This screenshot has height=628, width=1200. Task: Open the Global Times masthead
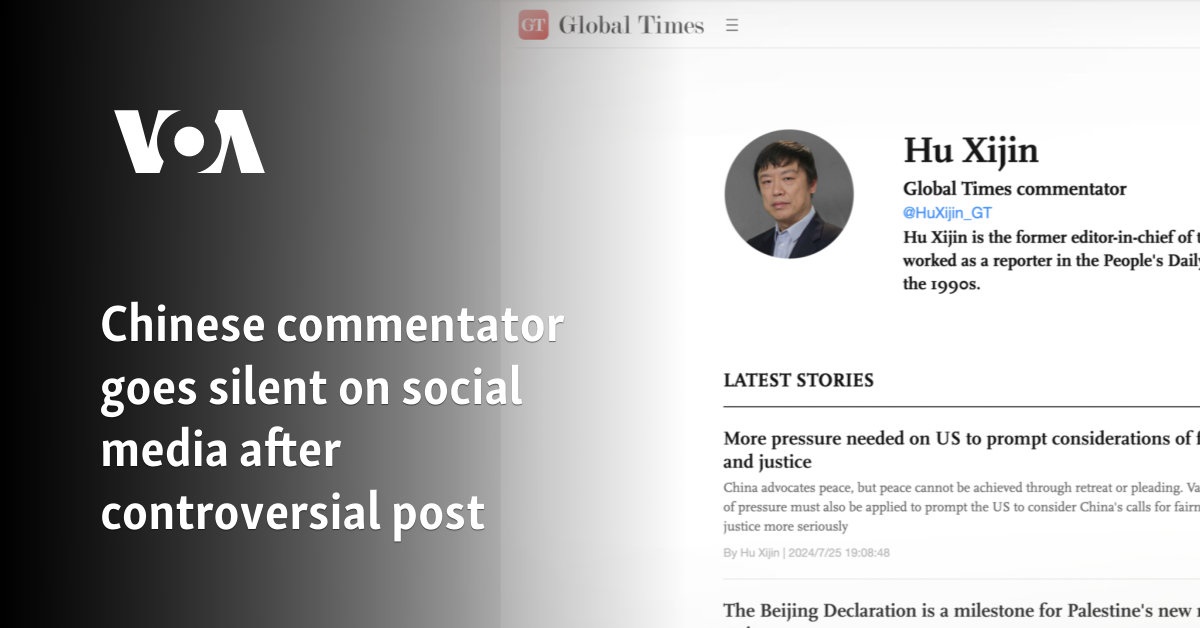[x=632, y=25]
